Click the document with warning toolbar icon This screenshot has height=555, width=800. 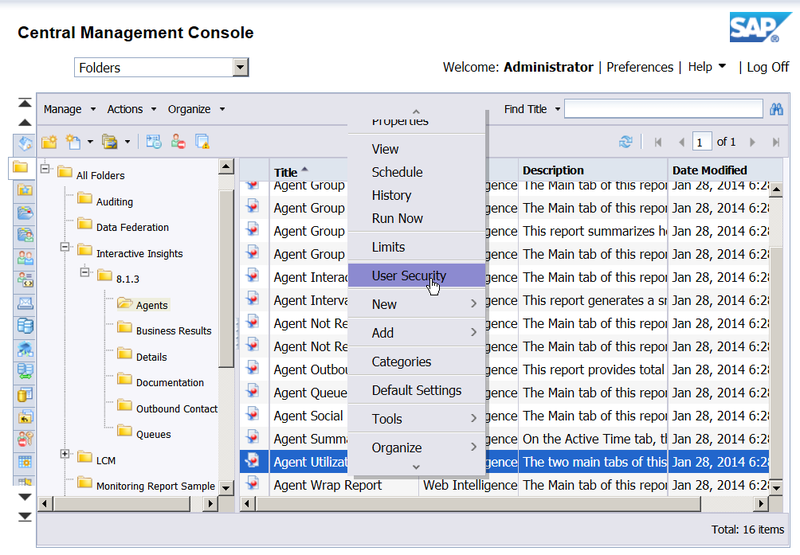(202, 142)
